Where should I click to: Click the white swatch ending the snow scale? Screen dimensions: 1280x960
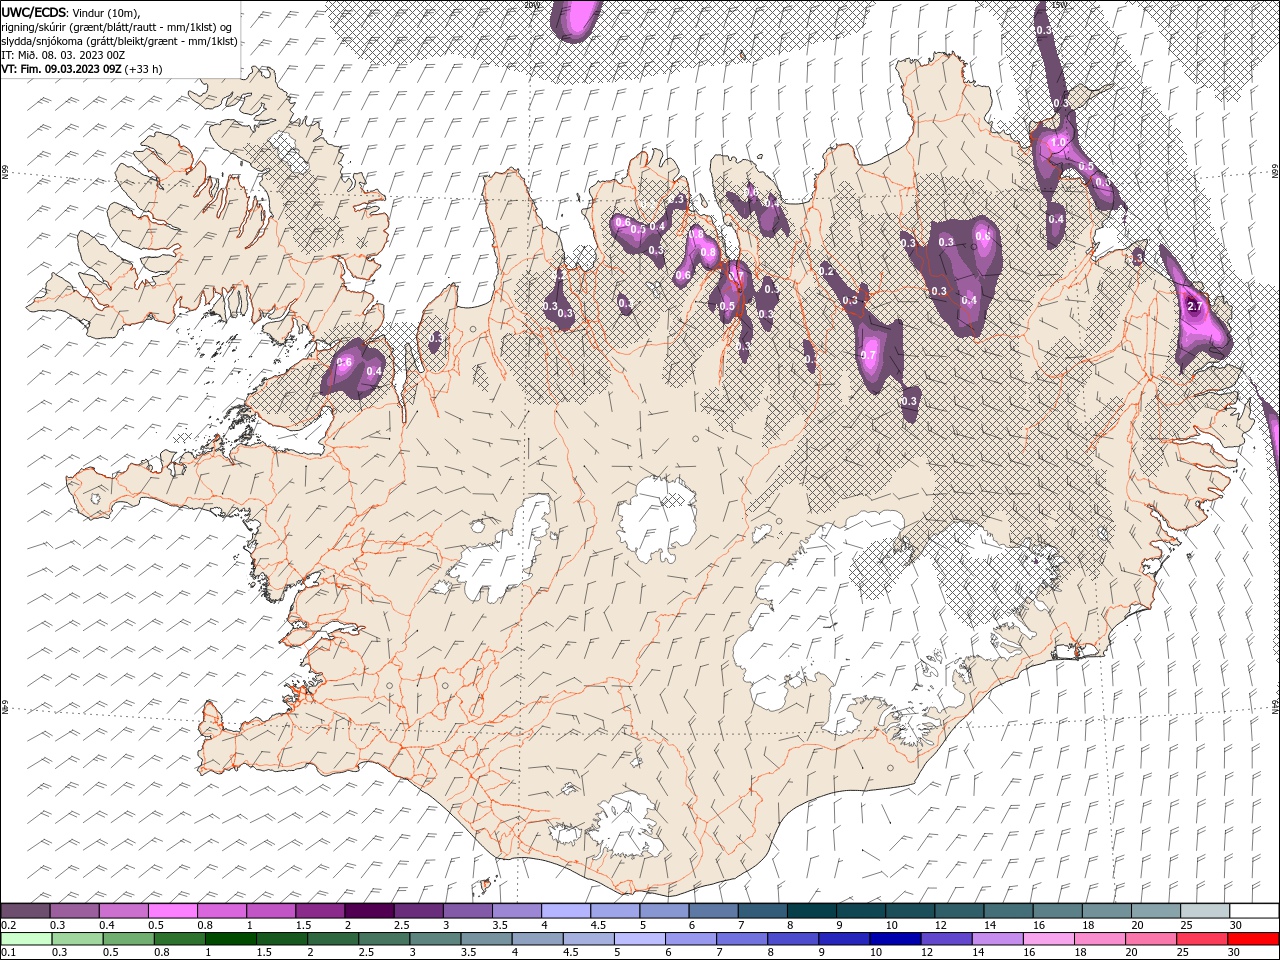(1253, 911)
